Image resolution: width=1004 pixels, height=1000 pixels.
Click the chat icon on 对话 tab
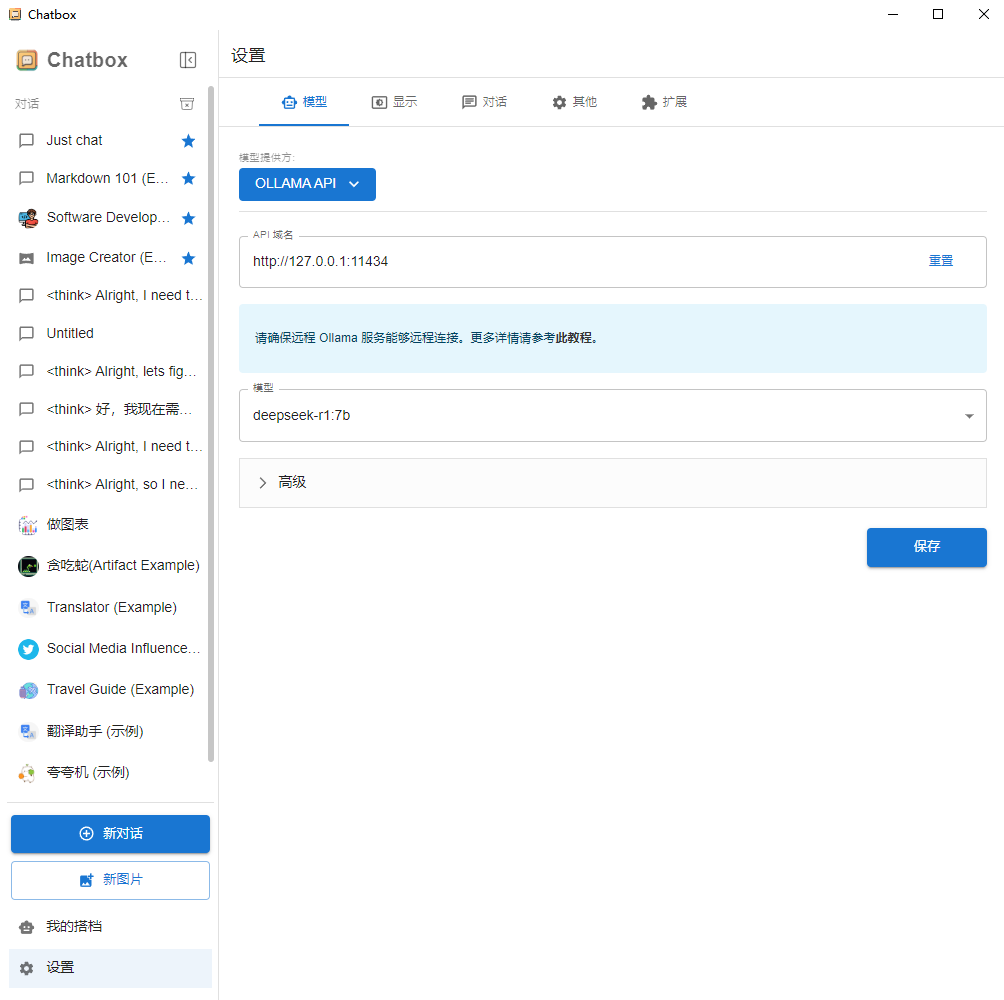pyautogui.click(x=469, y=102)
